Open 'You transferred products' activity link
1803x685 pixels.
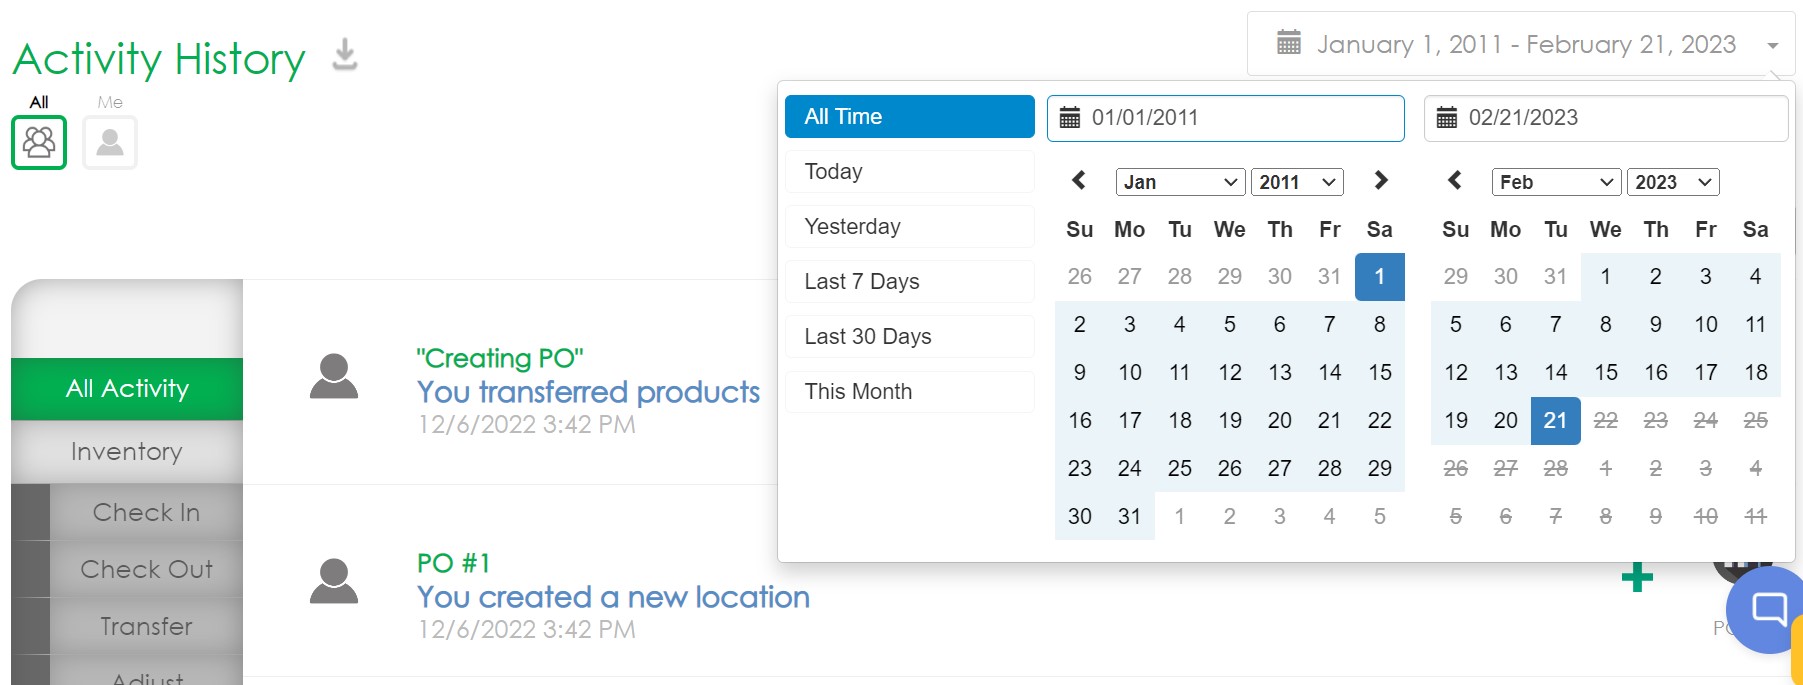(588, 392)
